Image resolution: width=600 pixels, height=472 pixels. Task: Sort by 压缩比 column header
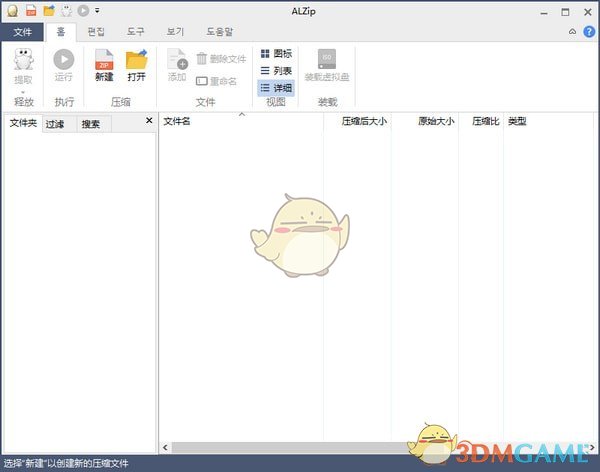pos(481,121)
